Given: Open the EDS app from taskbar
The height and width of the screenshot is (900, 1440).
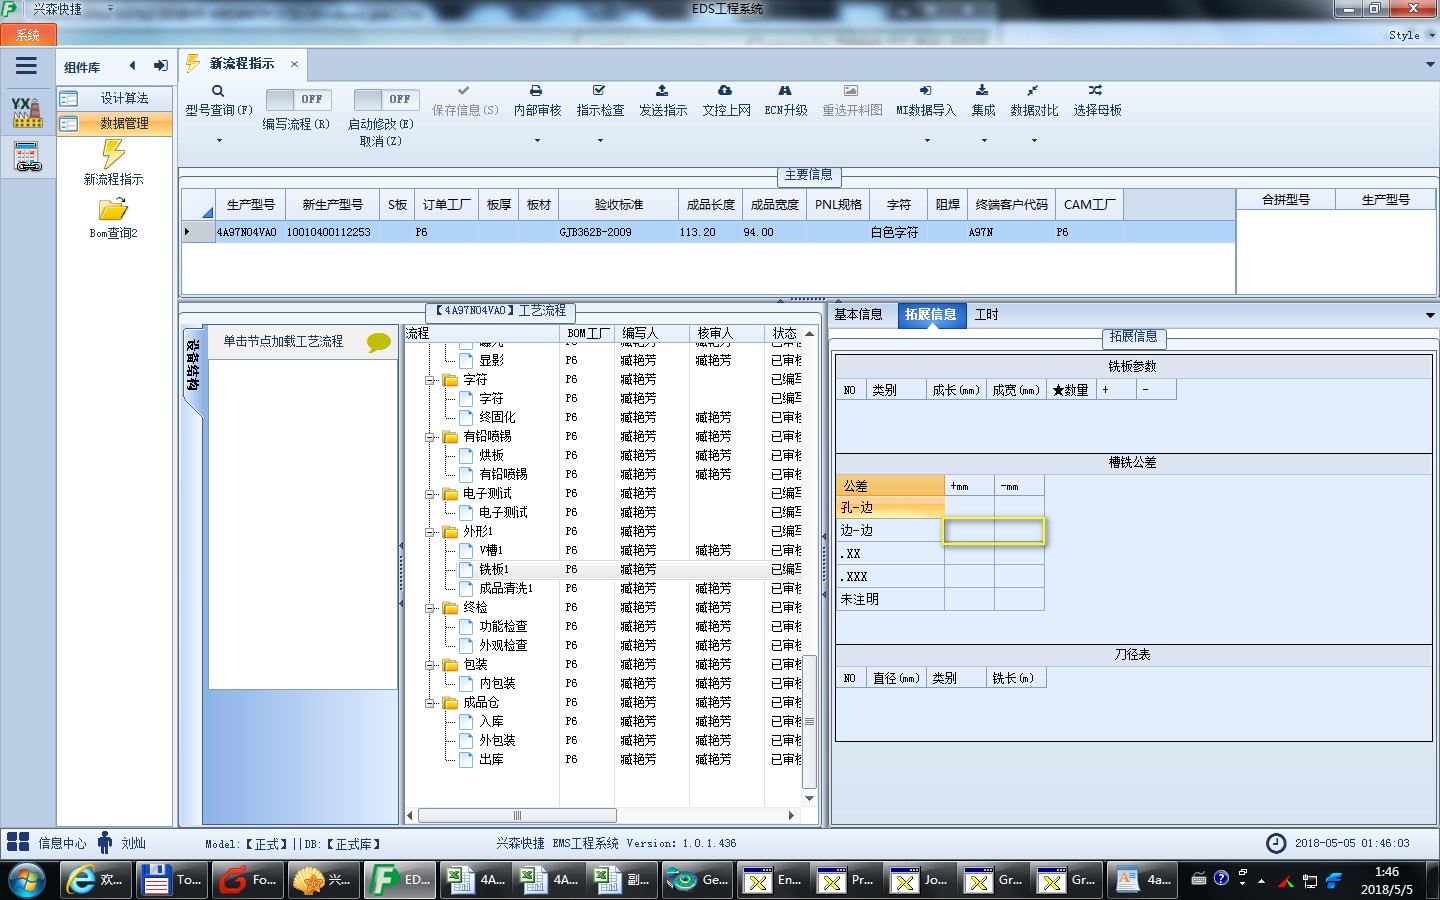Looking at the screenshot, I should [402, 880].
